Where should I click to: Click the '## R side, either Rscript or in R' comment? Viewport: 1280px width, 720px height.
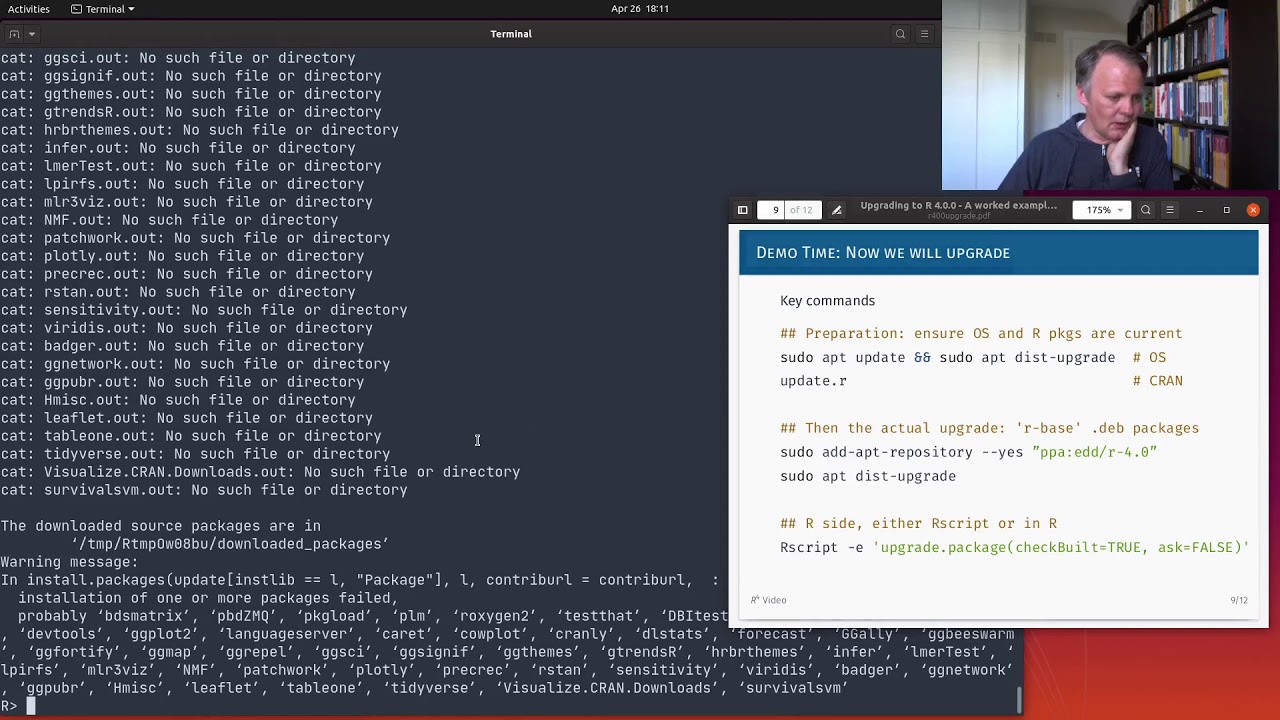pos(918,523)
